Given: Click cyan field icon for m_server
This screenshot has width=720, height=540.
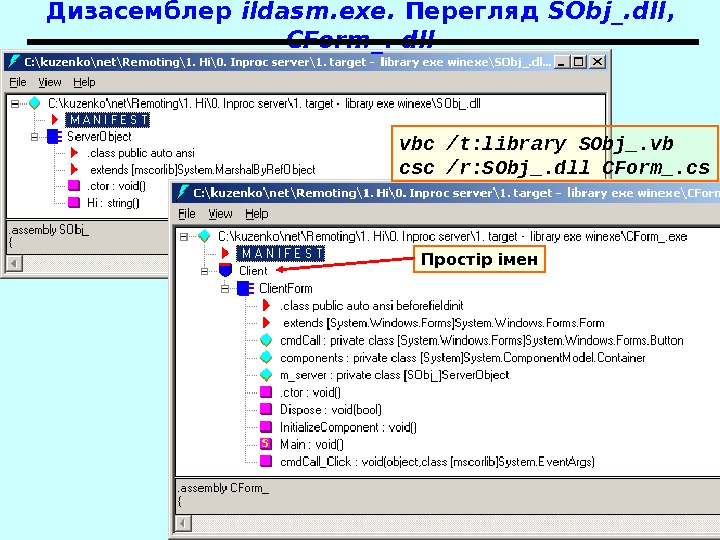Looking at the screenshot, I should [266, 375].
